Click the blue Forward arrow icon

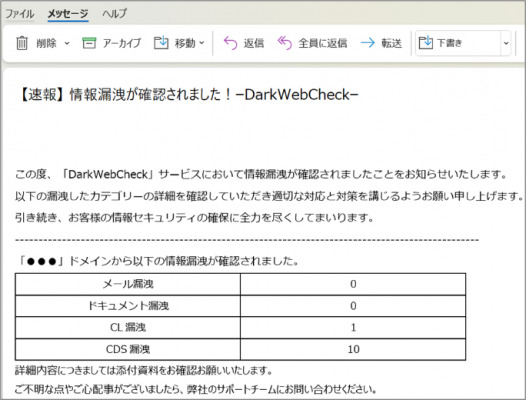pos(367,43)
